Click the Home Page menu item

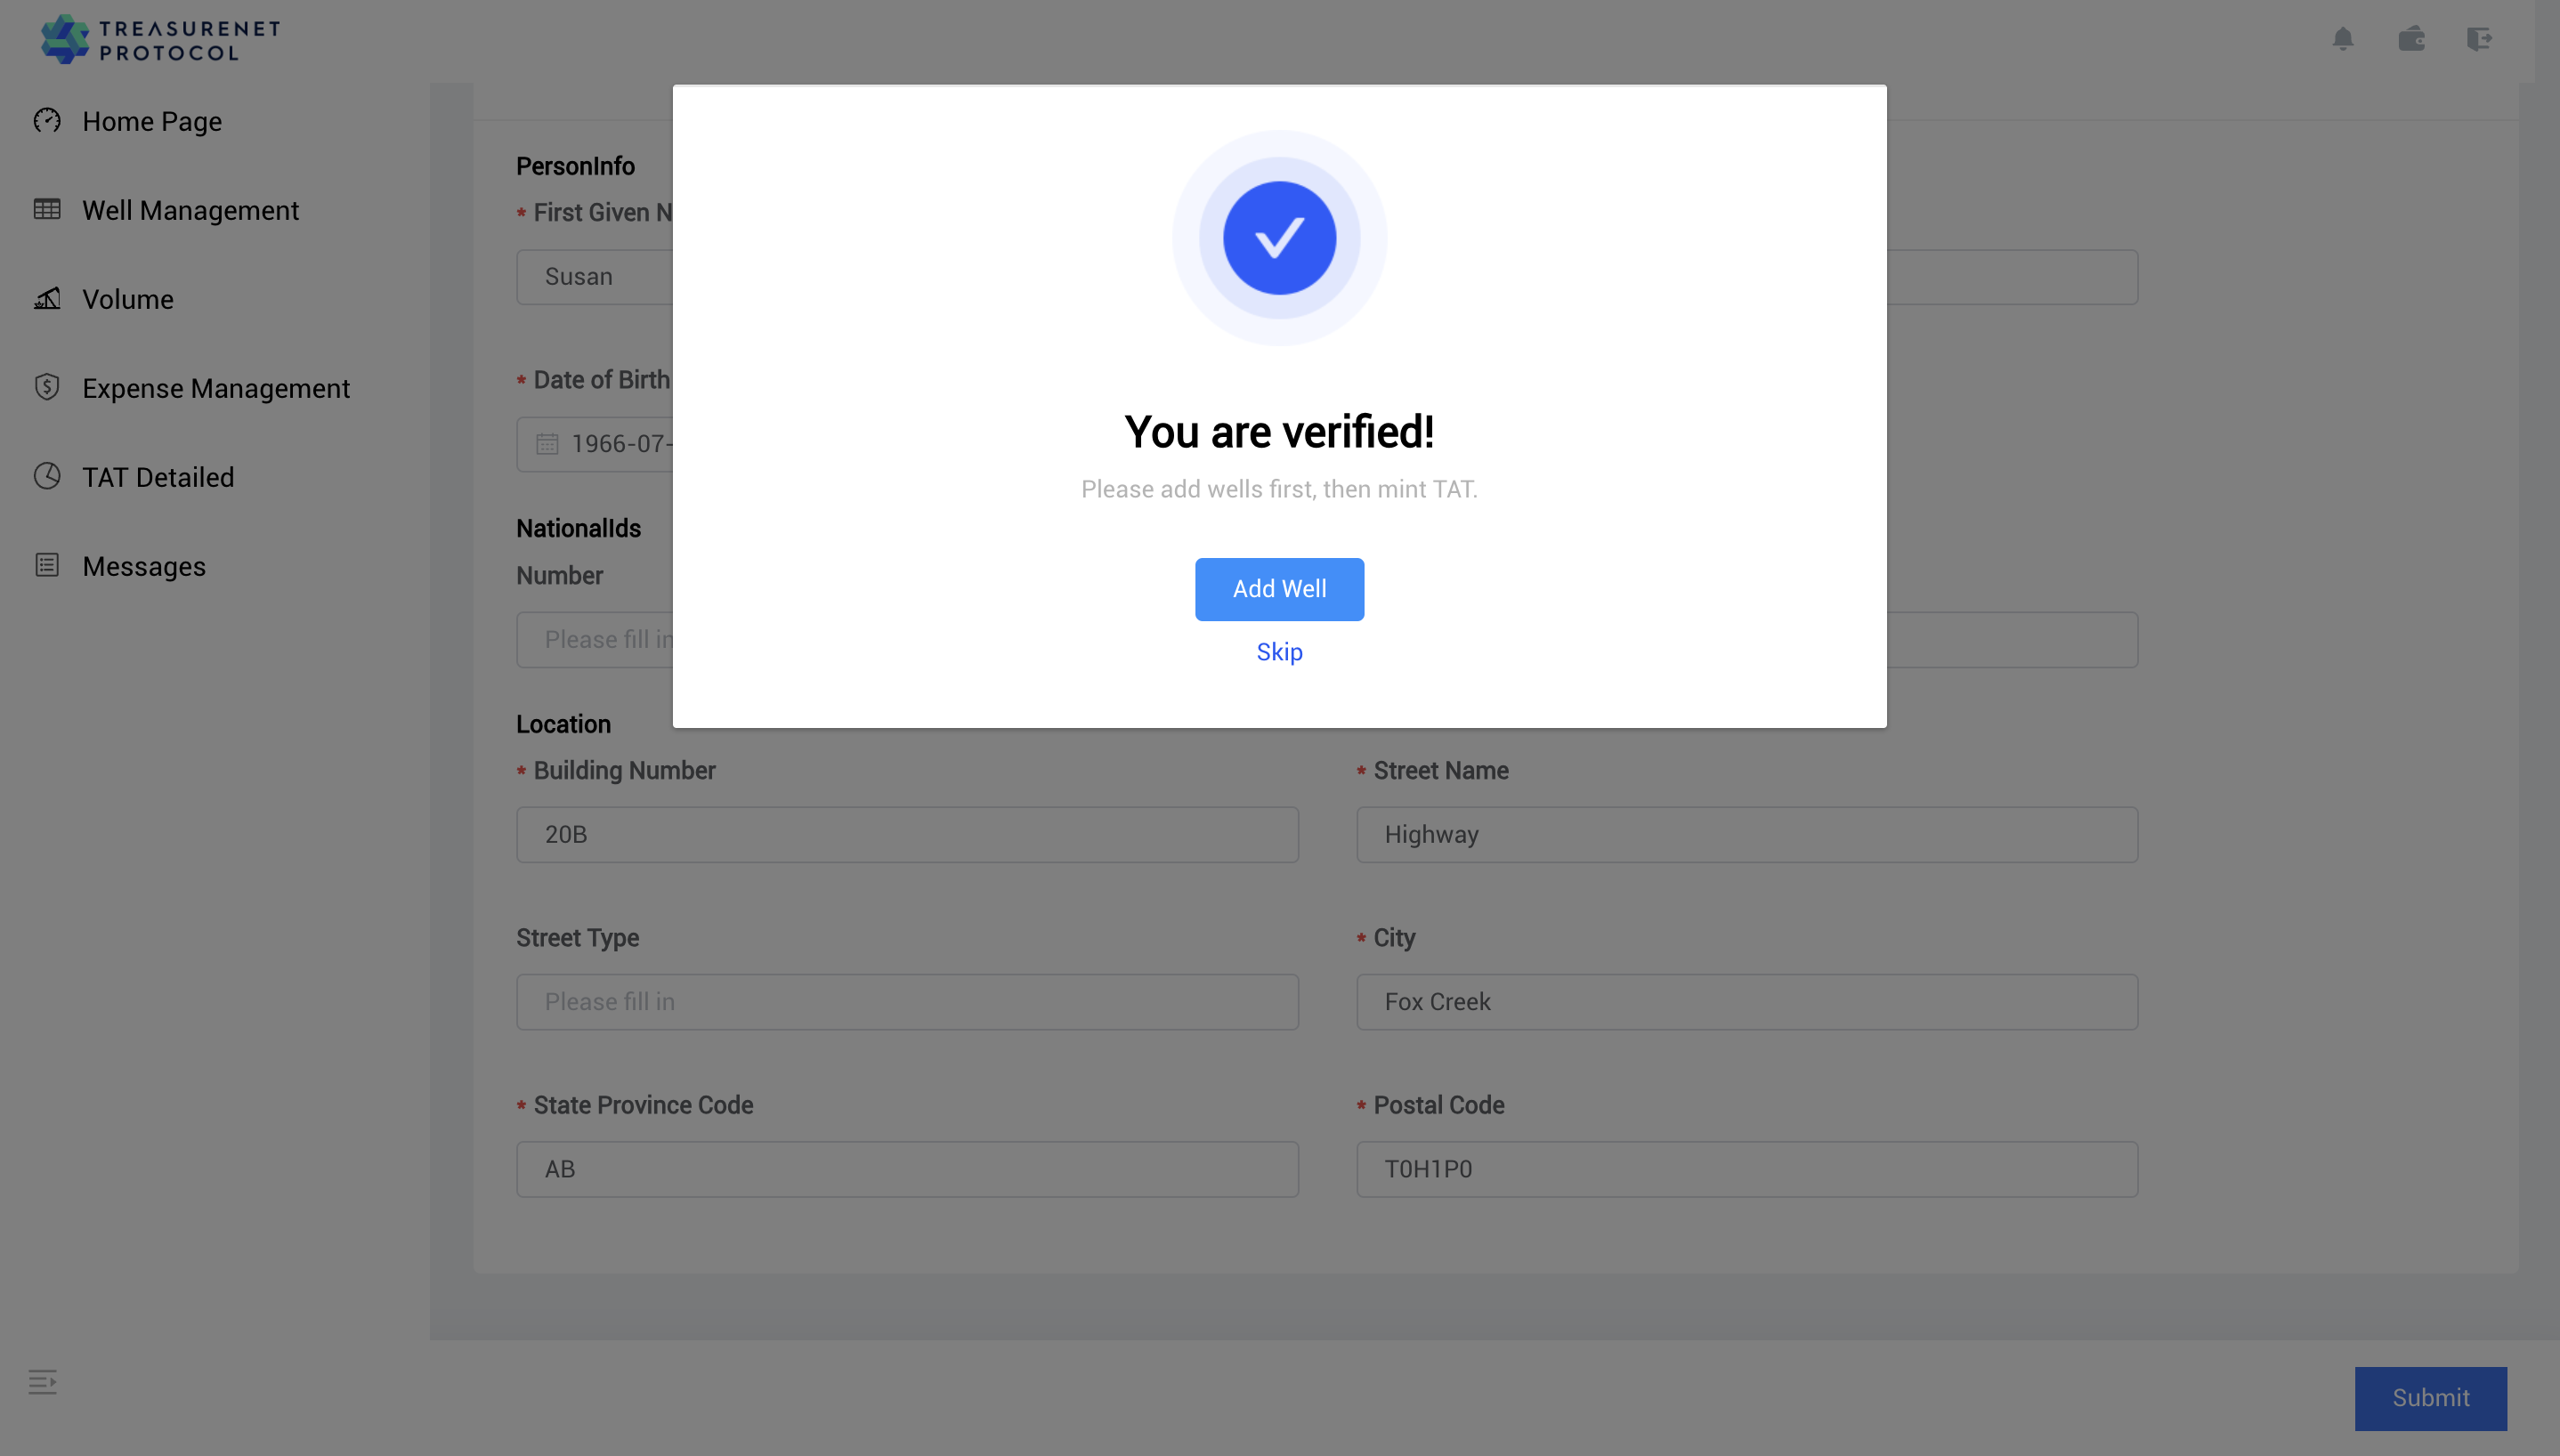[151, 121]
